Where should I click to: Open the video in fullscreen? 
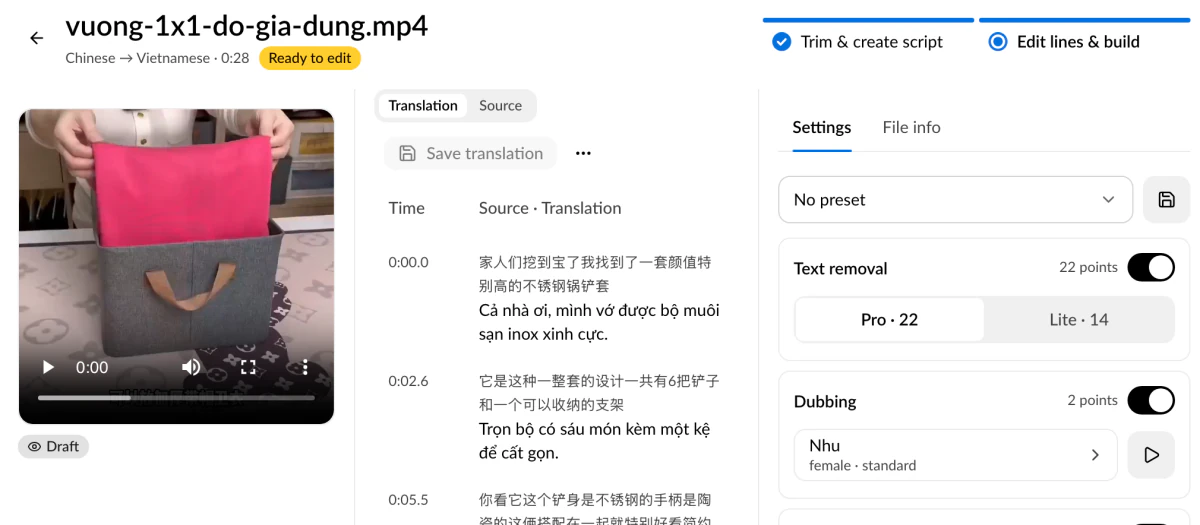pos(248,367)
